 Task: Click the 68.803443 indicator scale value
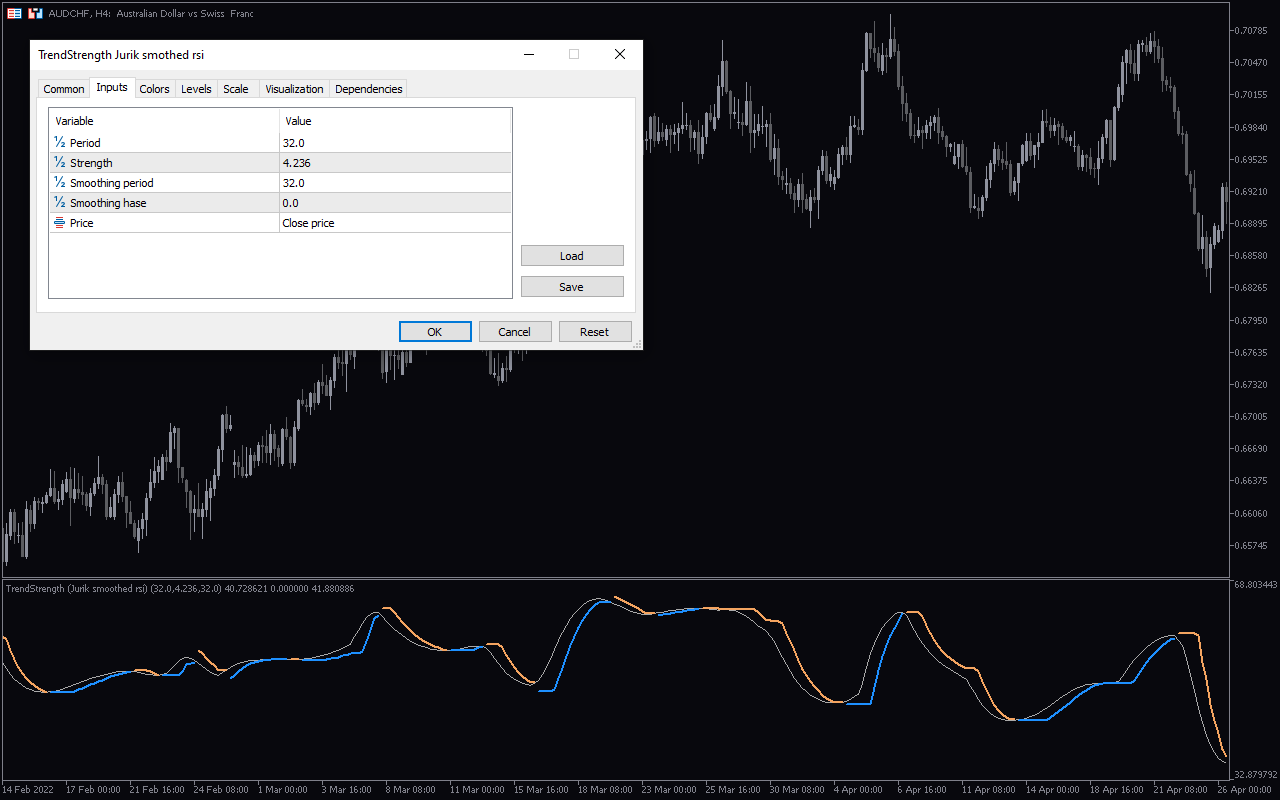click(1256, 585)
